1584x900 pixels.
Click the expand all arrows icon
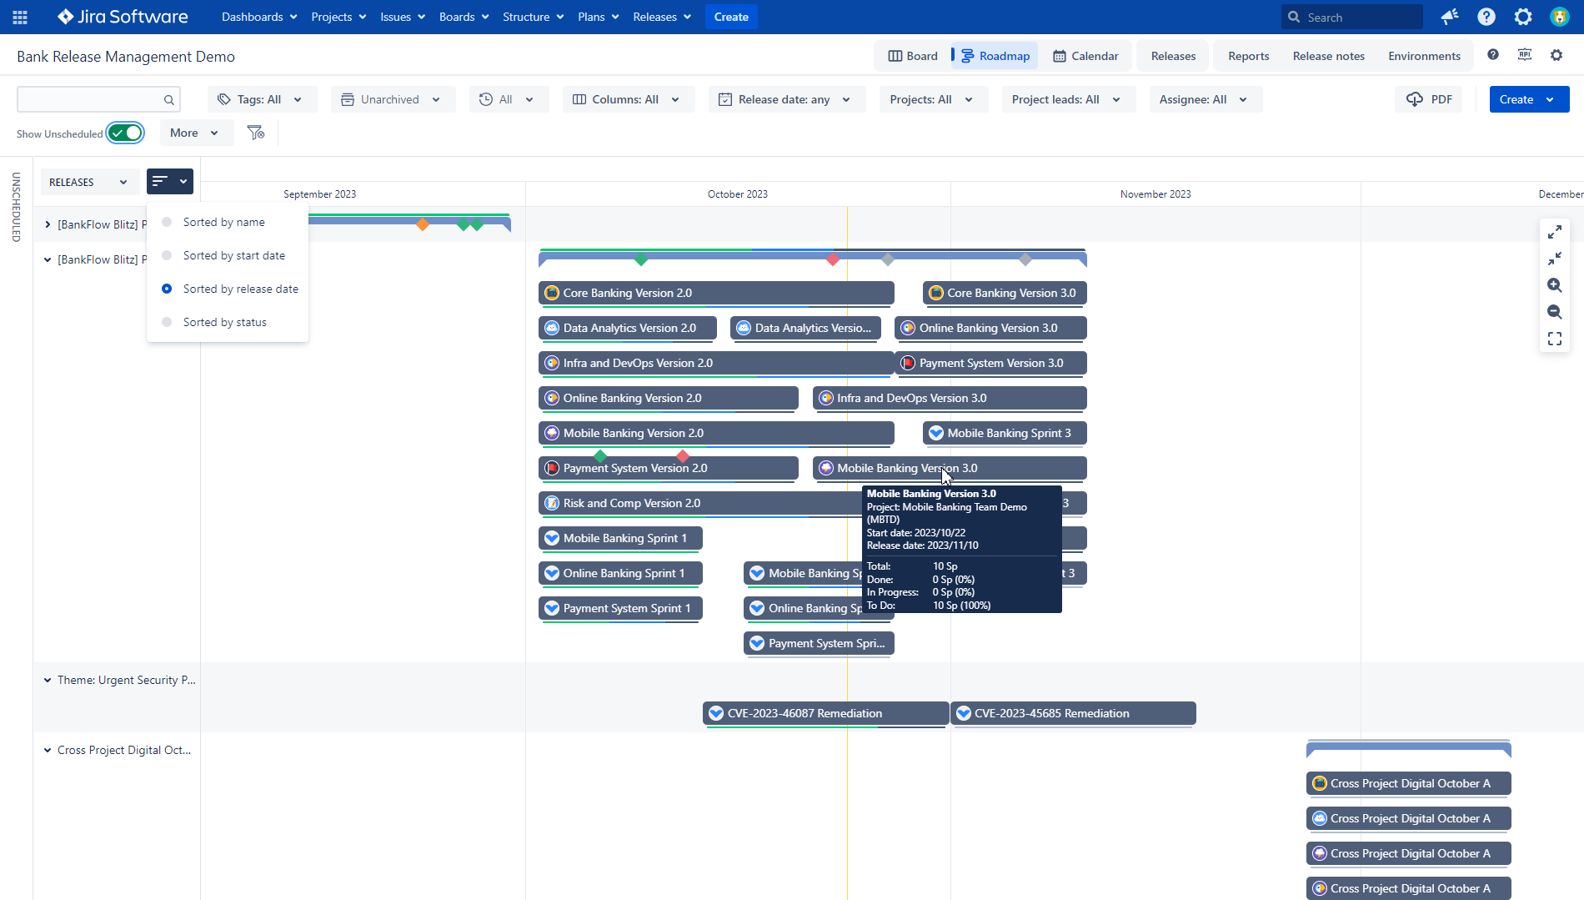(x=1554, y=232)
